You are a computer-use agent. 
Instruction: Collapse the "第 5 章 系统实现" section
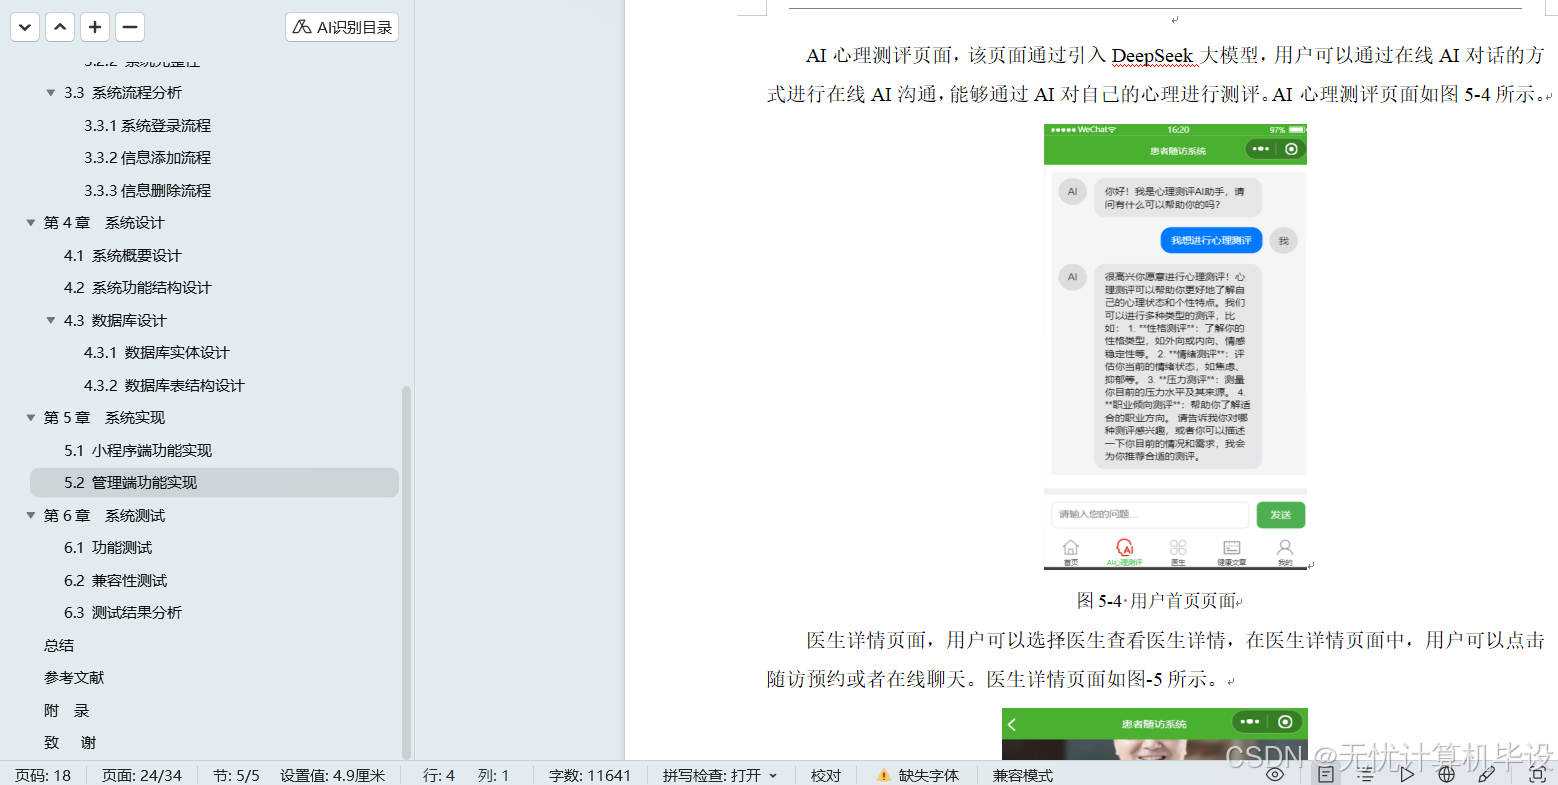click(x=31, y=417)
